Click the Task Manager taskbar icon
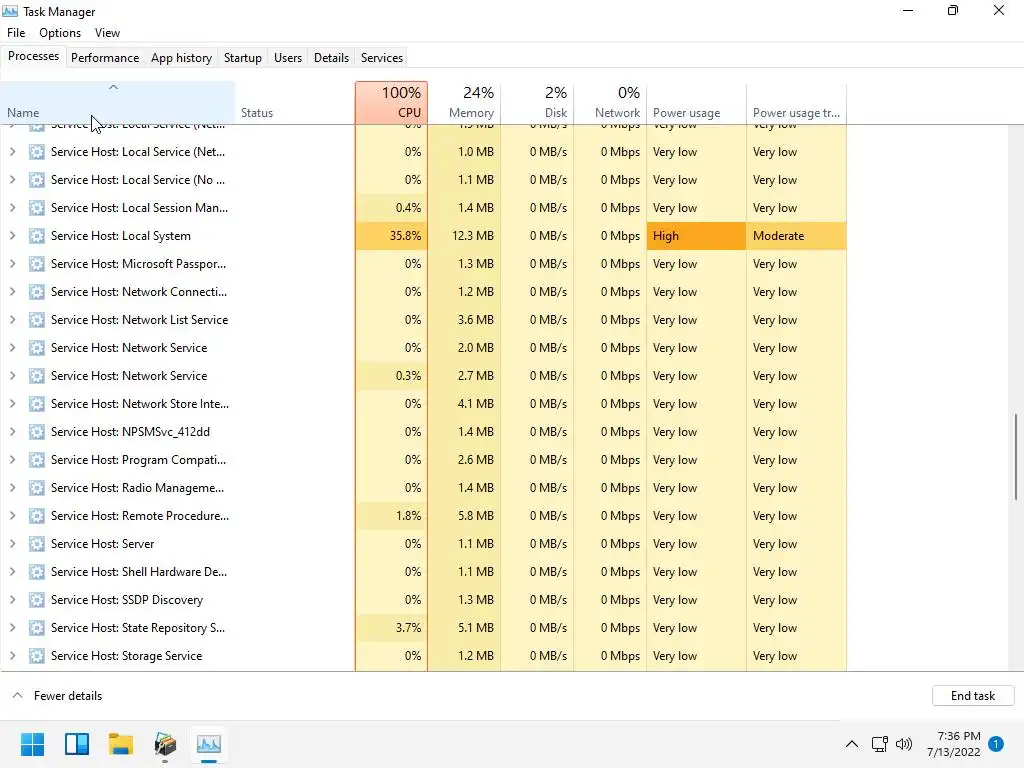Screen dimensions: 1024x768 (x=209, y=744)
